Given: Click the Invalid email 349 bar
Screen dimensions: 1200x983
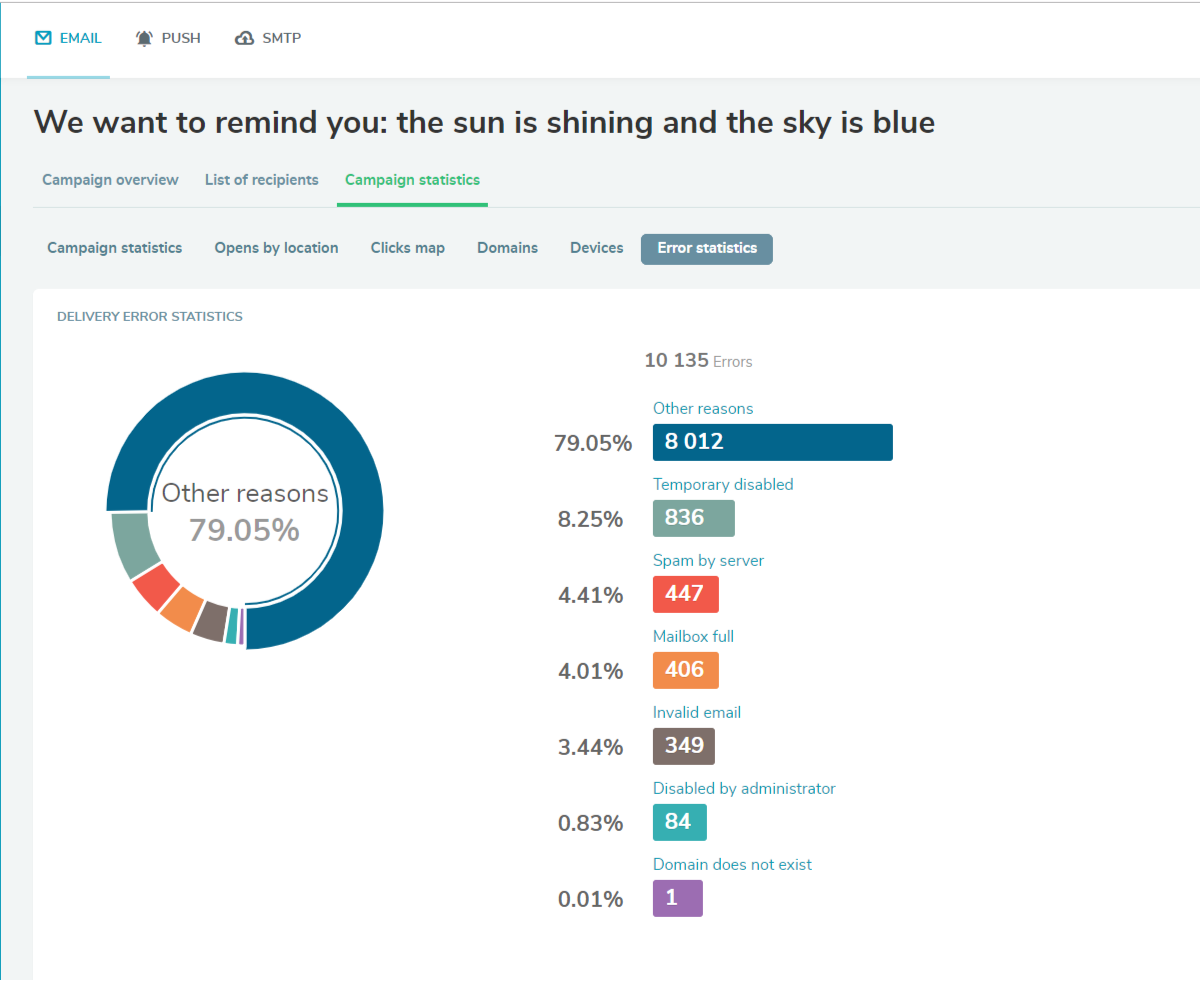Looking at the screenshot, I should point(683,746).
